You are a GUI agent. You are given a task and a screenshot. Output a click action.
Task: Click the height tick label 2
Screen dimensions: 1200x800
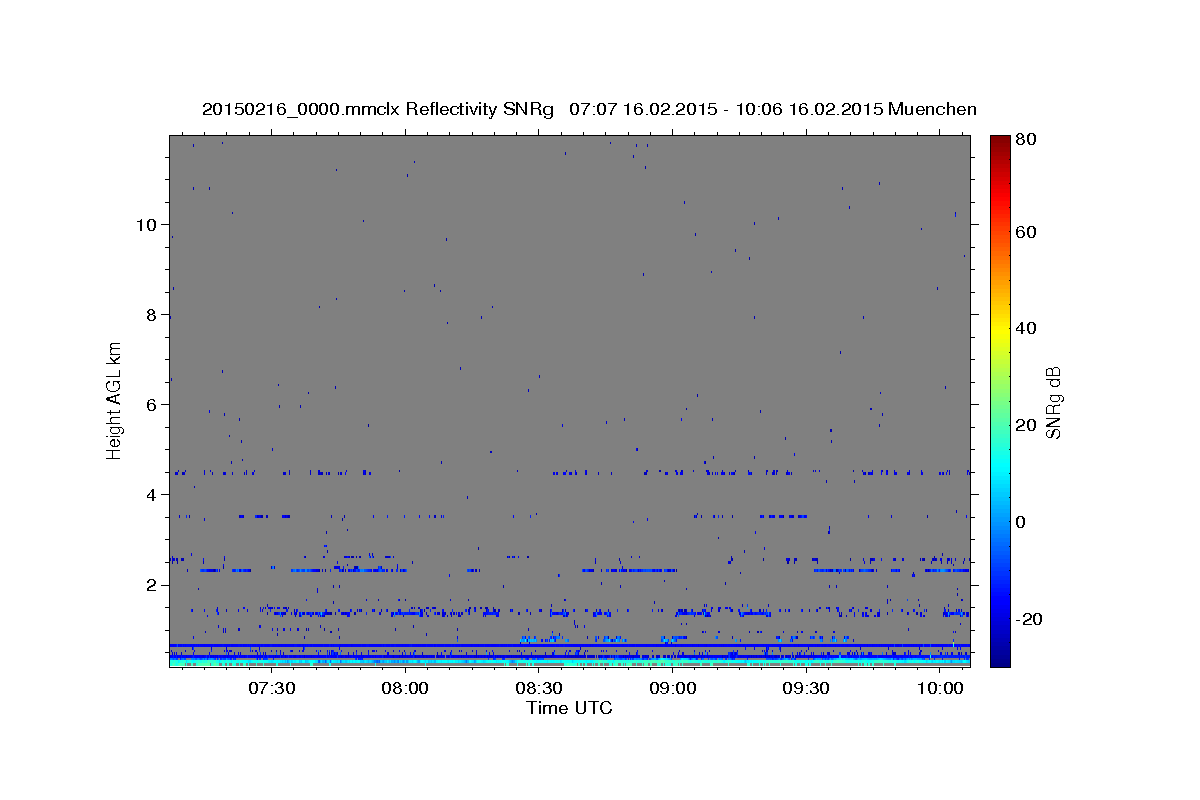(x=150, y=585)
